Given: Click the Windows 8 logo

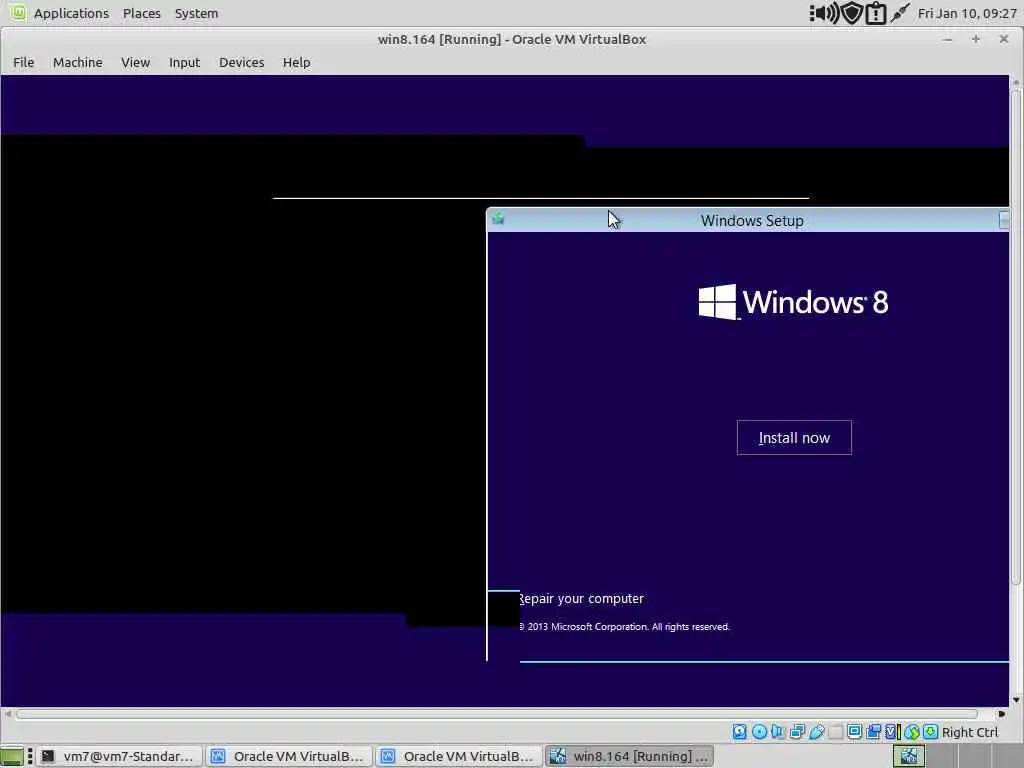Looking at the screenshot, I should (x=793, y=302).
